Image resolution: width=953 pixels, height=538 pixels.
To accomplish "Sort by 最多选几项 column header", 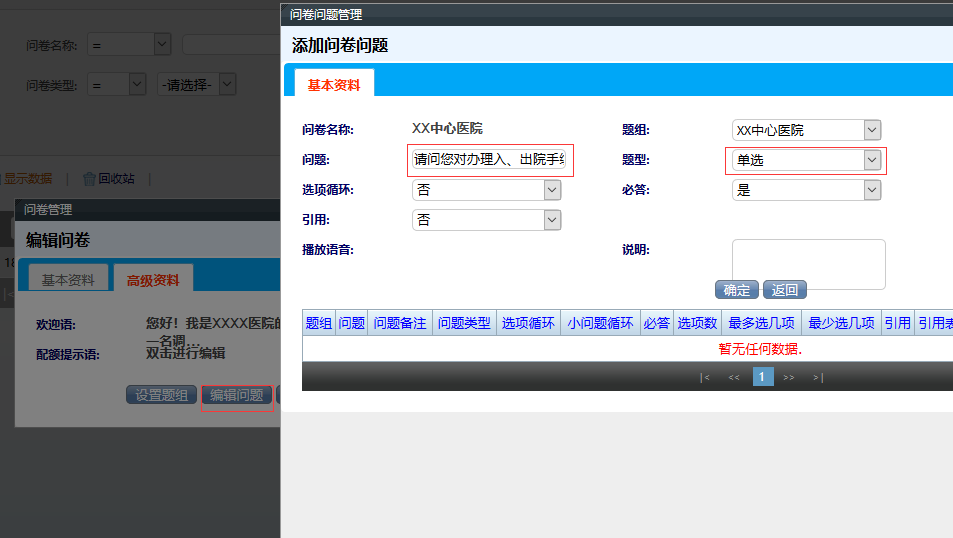I will 761,323.
